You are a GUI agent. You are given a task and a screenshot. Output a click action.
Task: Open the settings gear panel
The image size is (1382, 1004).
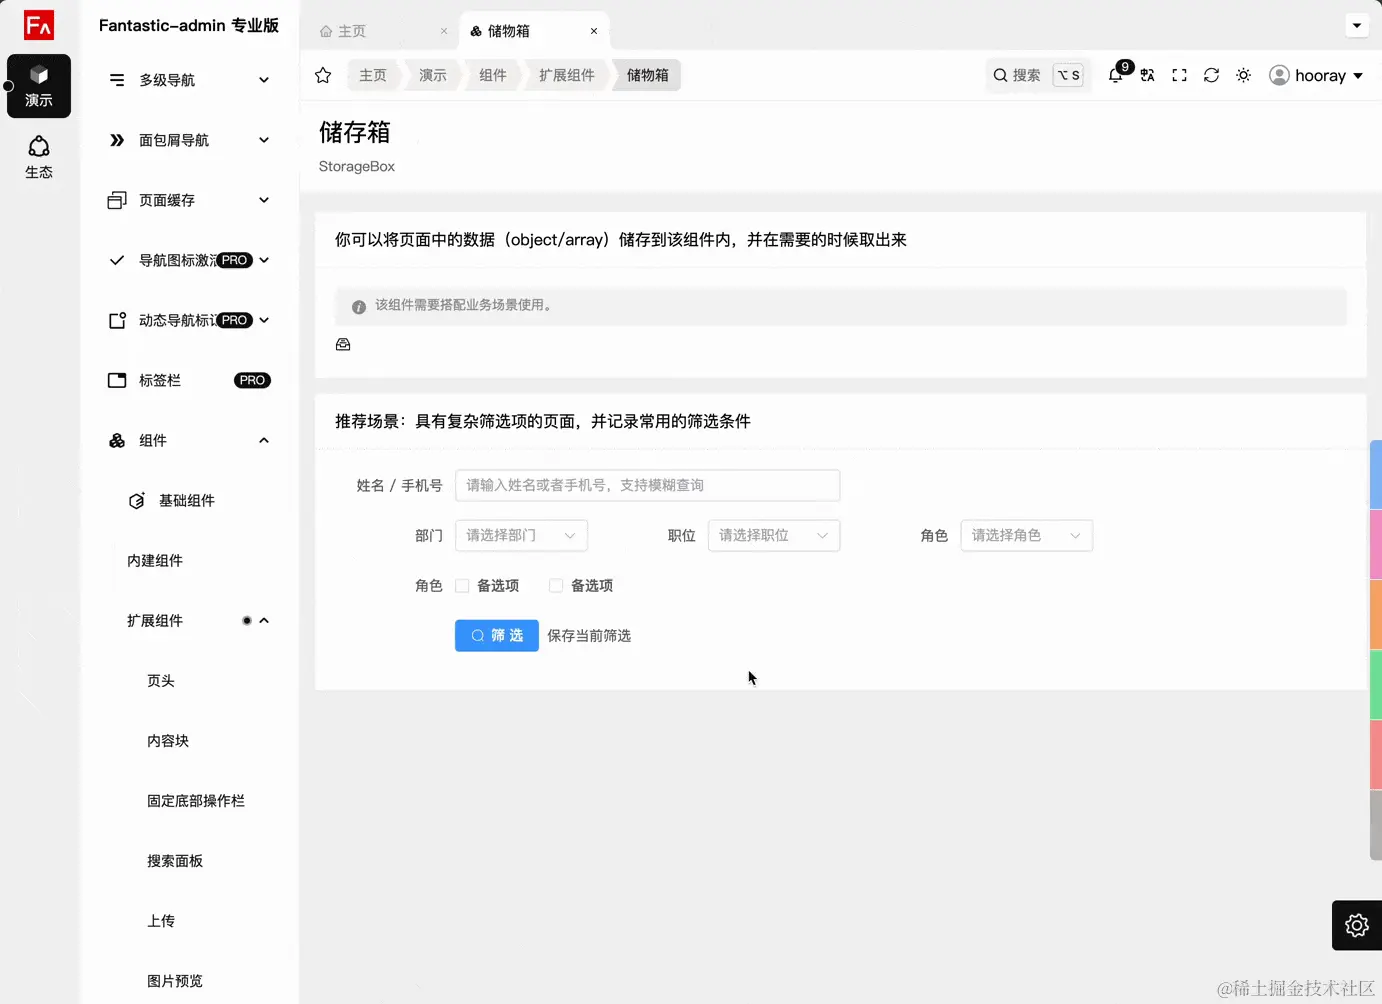coord(1357,925)
